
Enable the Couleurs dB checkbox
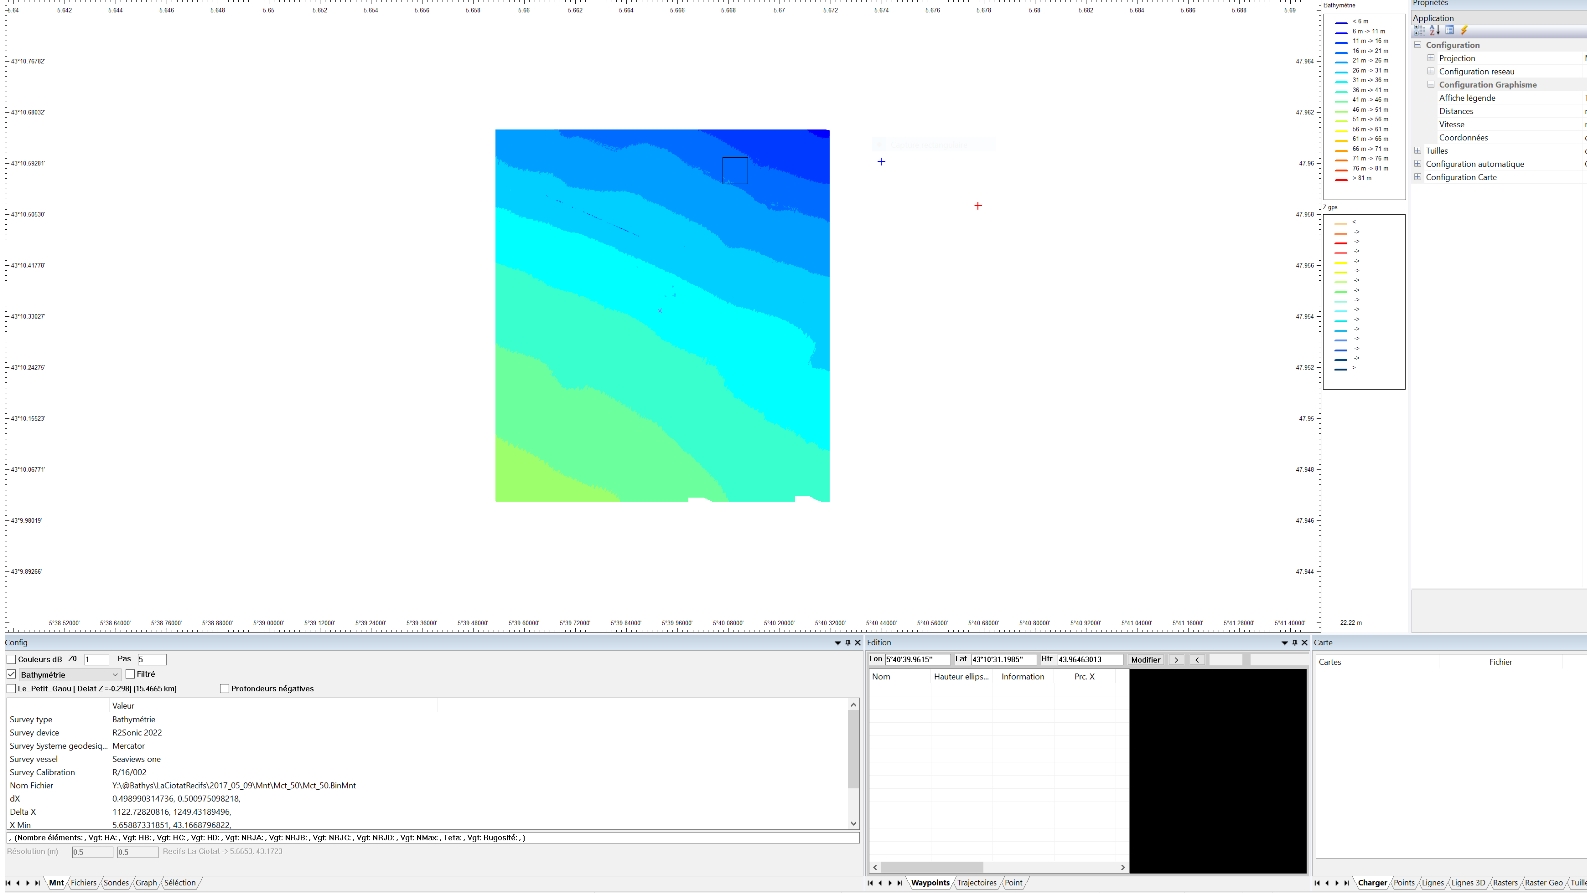[11, 660]
